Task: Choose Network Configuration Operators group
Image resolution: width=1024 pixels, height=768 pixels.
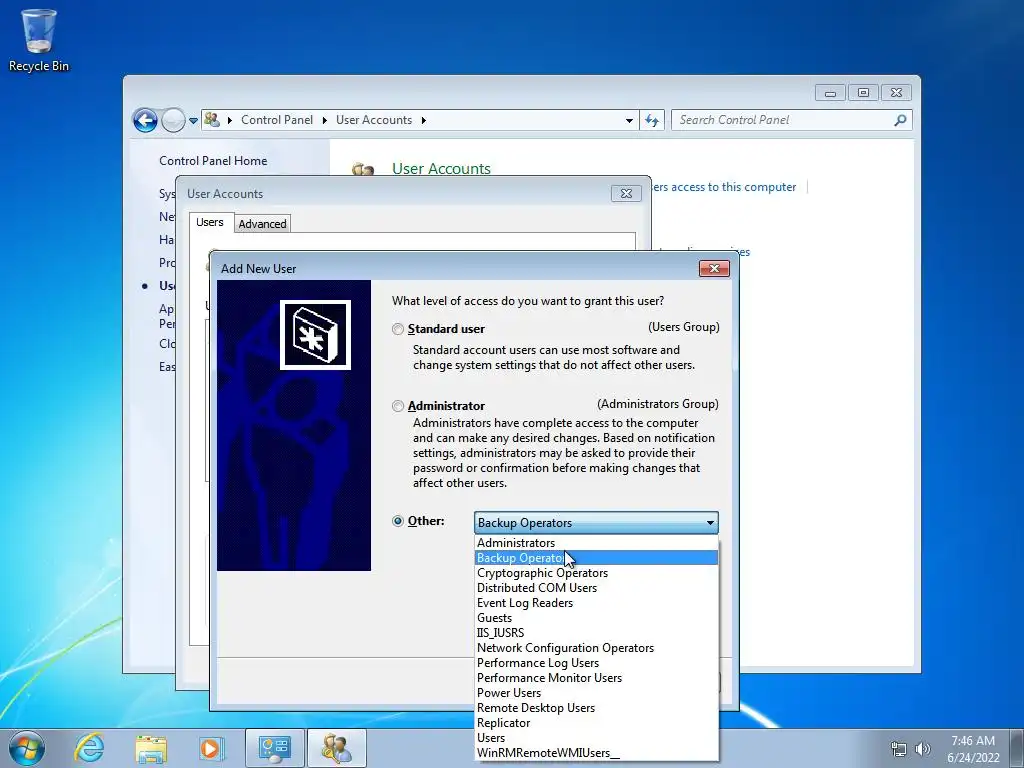Action: pos(596,648)
